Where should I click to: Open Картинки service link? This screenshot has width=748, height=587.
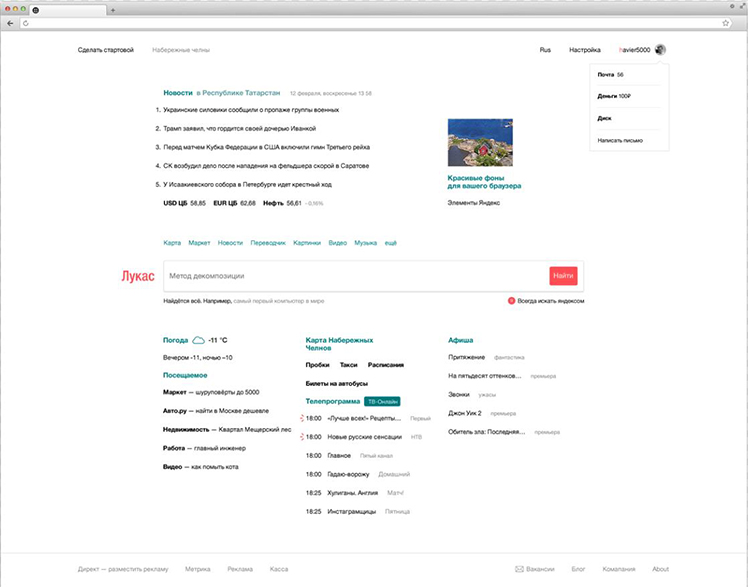pyautogui.click(x=307, y=243)
